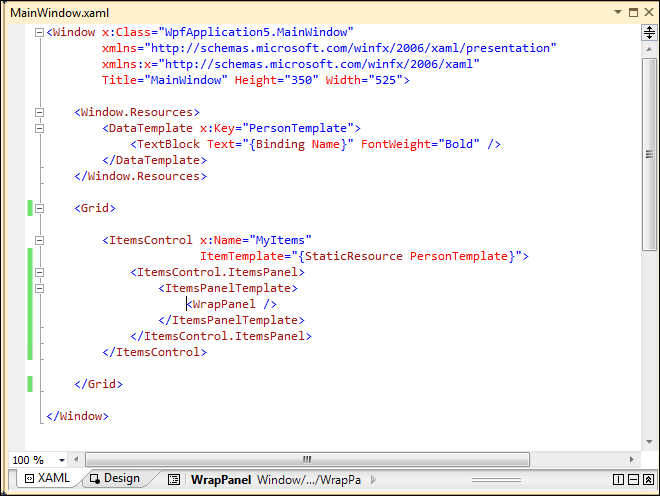Switch to the XAML tab

[x=47, y=479]
